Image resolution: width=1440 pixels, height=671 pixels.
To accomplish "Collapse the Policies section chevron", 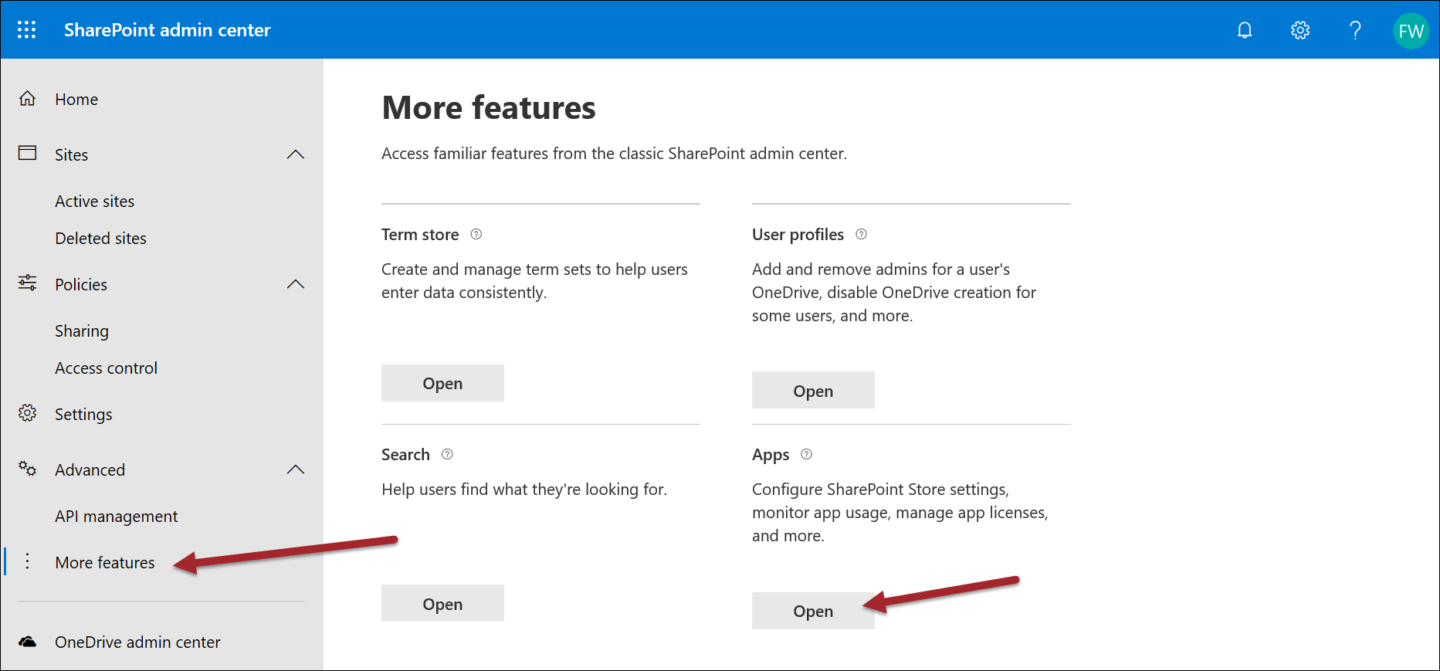I will (295, 285).
